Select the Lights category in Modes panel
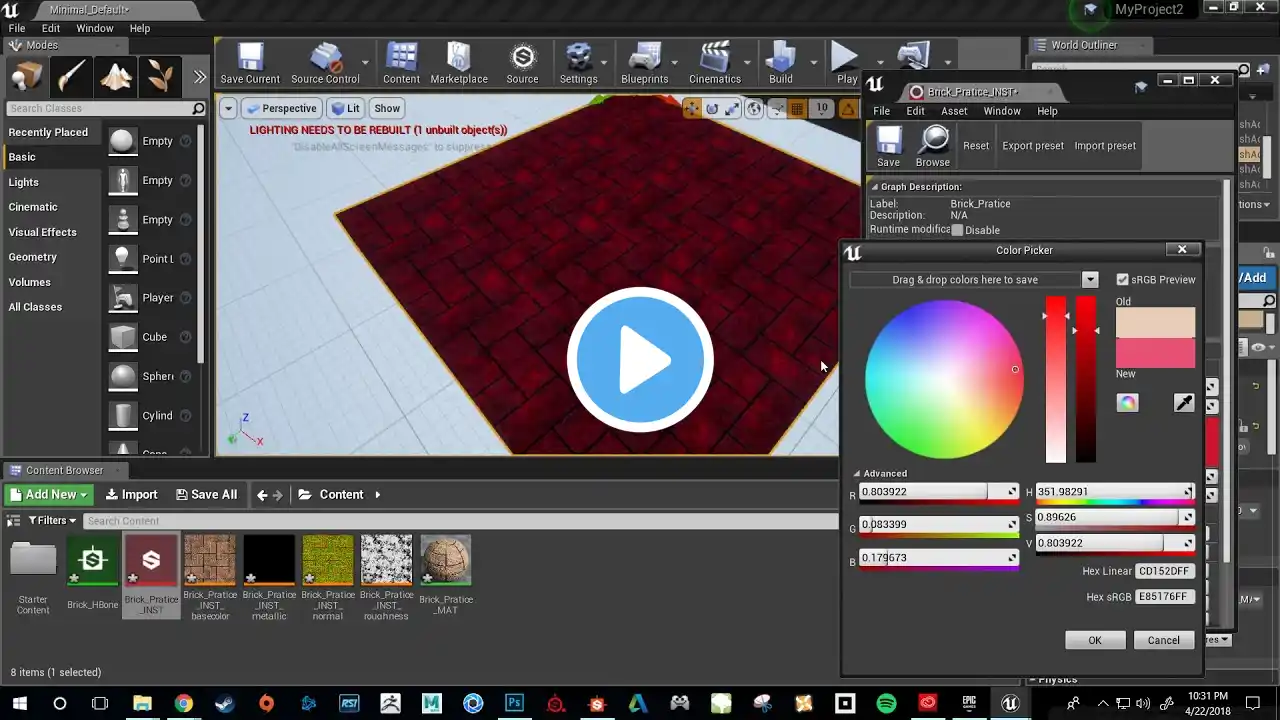The width and height of the screenshot is (1280, 720). [x=24, y=182]
